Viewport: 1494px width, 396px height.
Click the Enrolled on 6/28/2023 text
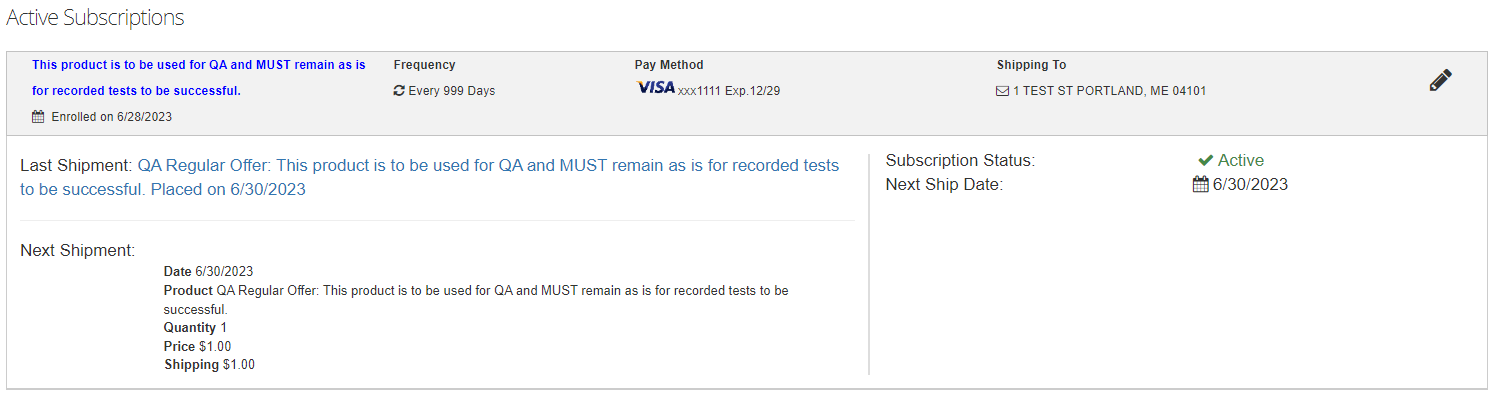[112, 117]
